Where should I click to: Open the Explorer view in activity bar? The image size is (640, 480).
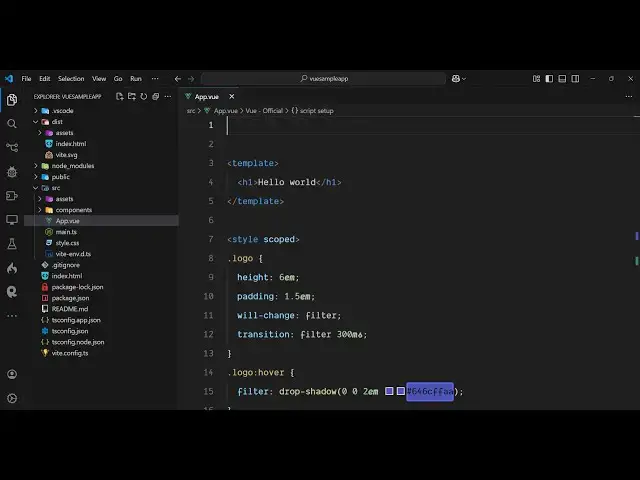(x=12, y=100)
